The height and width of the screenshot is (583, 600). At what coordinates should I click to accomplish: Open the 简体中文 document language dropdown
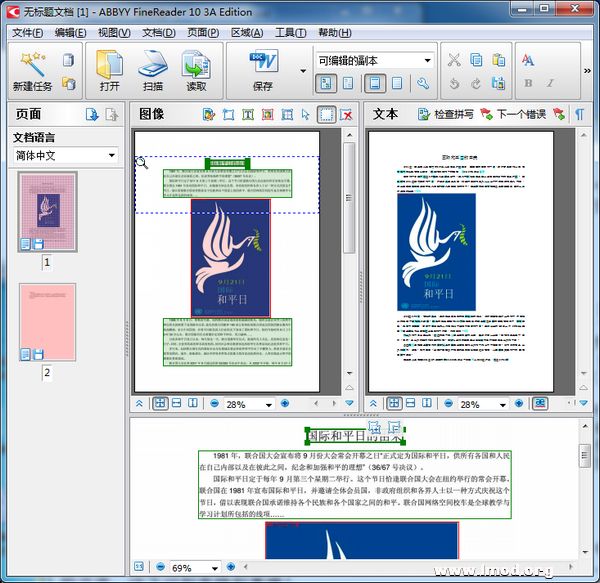point(65,156)
